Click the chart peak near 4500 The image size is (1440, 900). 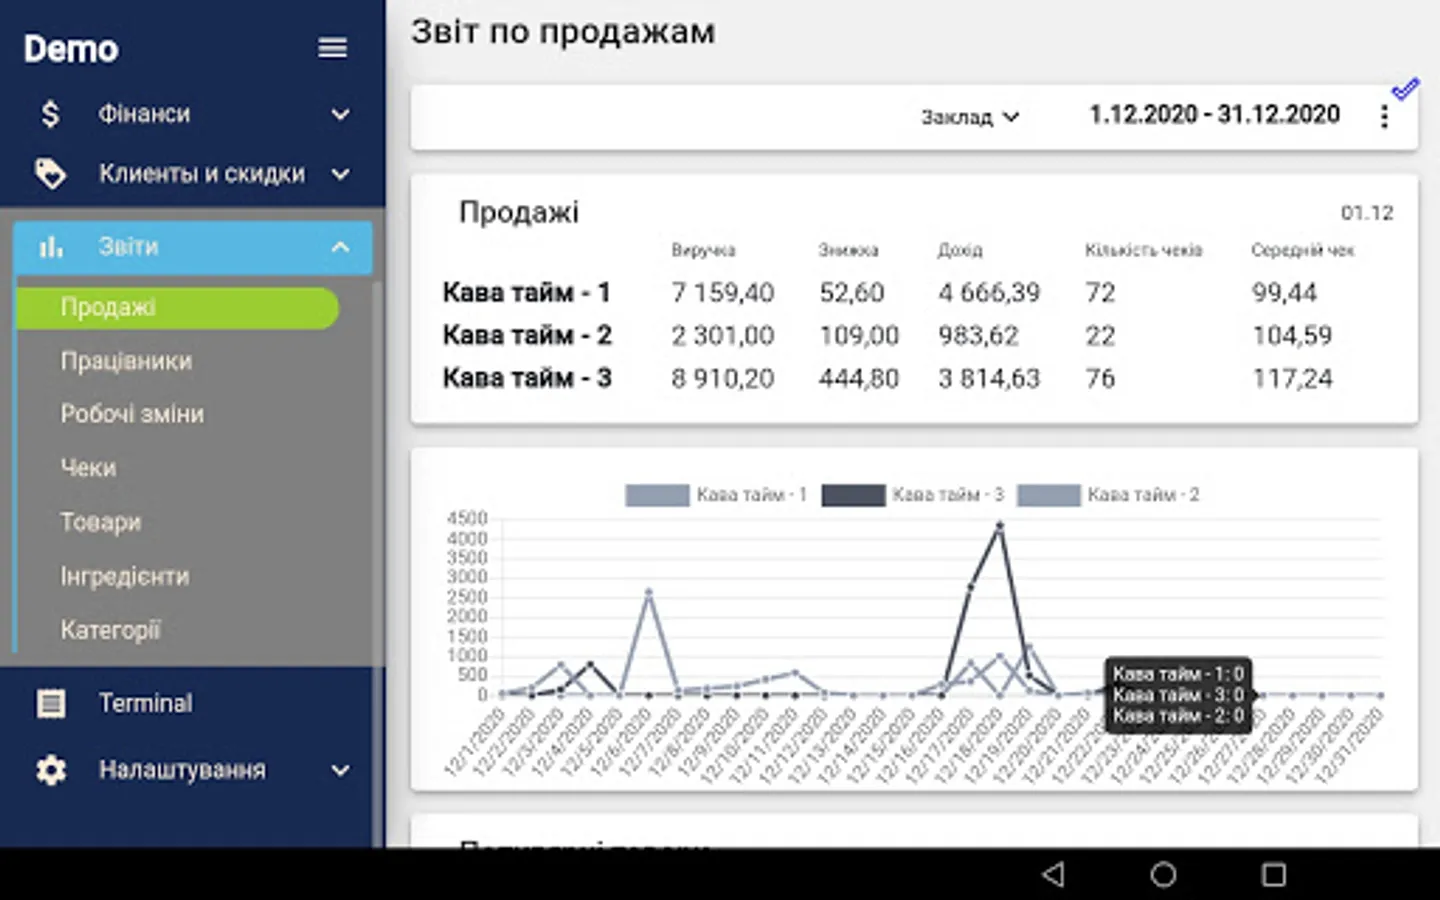pyautogui.click(x=999, y=526)
